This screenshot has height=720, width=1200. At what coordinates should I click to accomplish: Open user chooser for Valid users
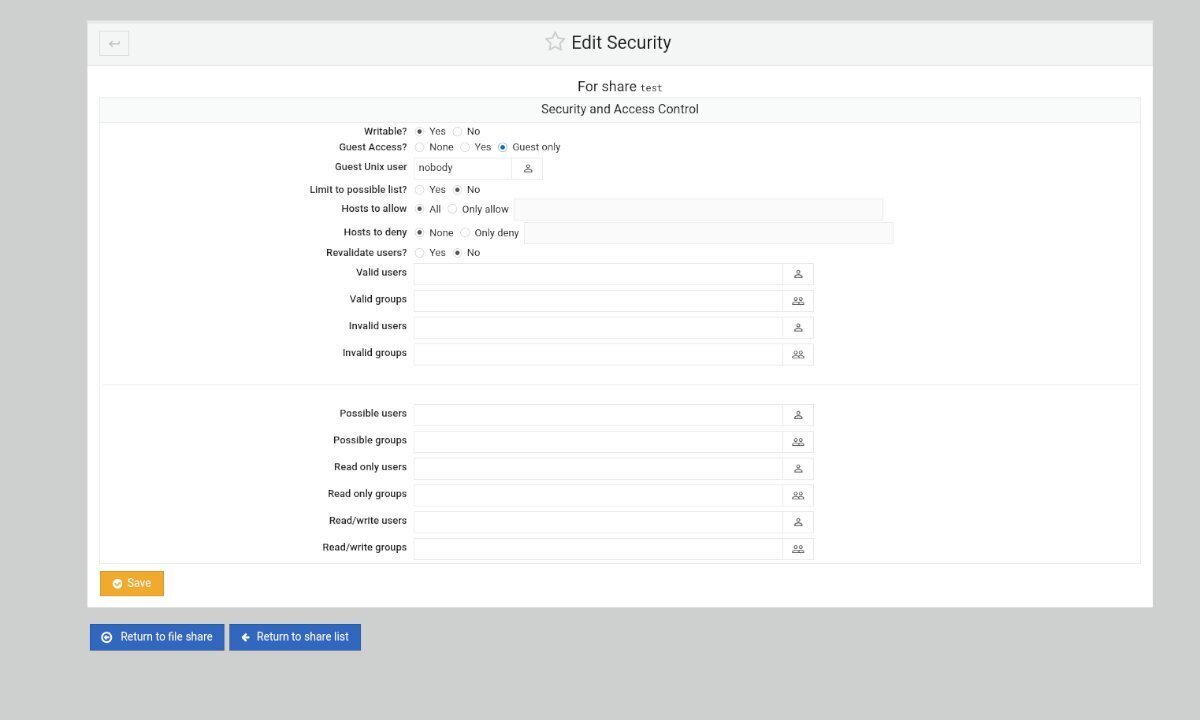pyautogui.click(x=798, y=274)
